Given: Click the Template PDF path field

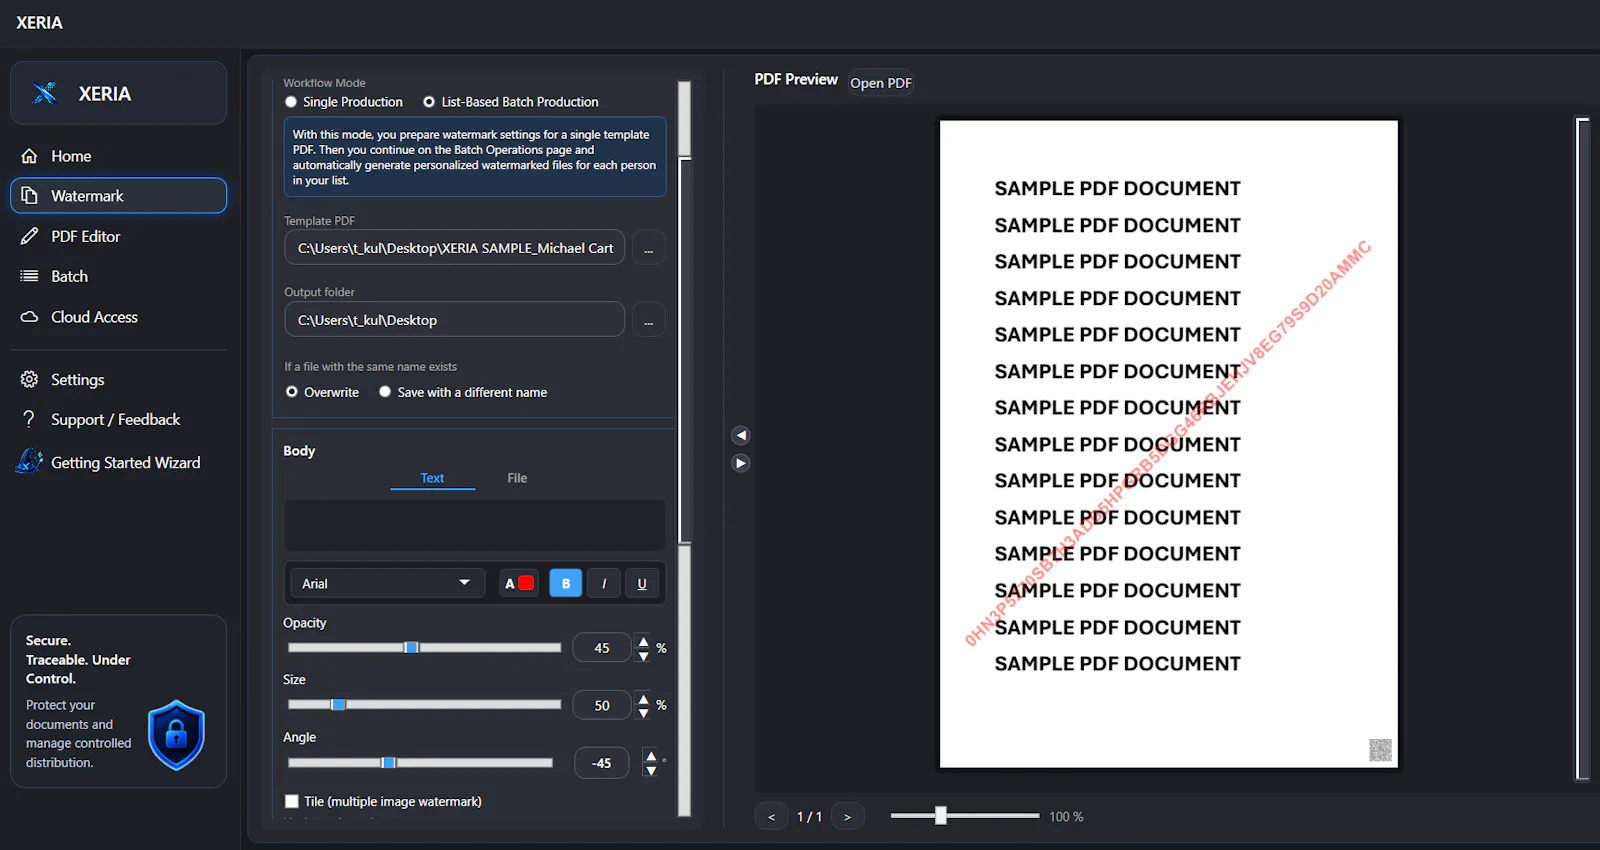Looking at the screenshot, I should [455, 248].
